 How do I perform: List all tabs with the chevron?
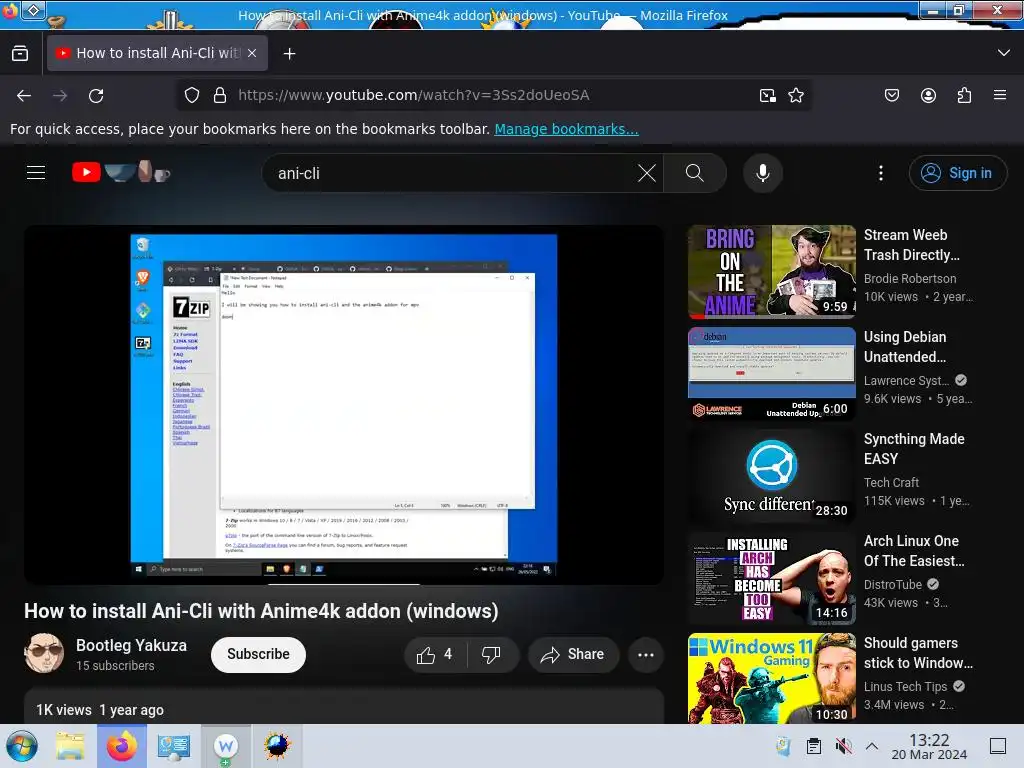coord(1004,53)
